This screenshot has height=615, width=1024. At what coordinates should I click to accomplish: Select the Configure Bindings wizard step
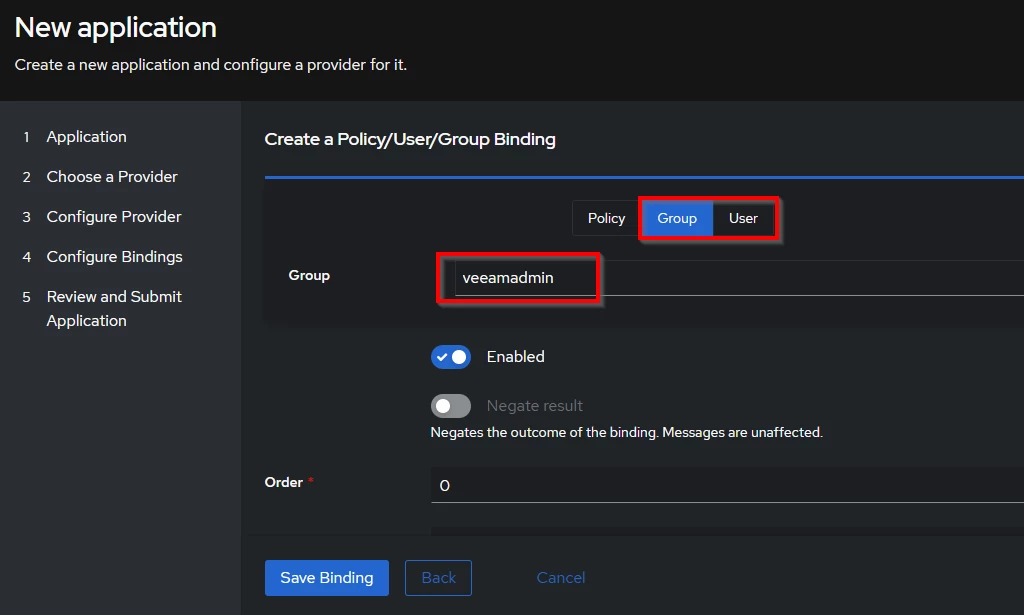tap(114, 257)
